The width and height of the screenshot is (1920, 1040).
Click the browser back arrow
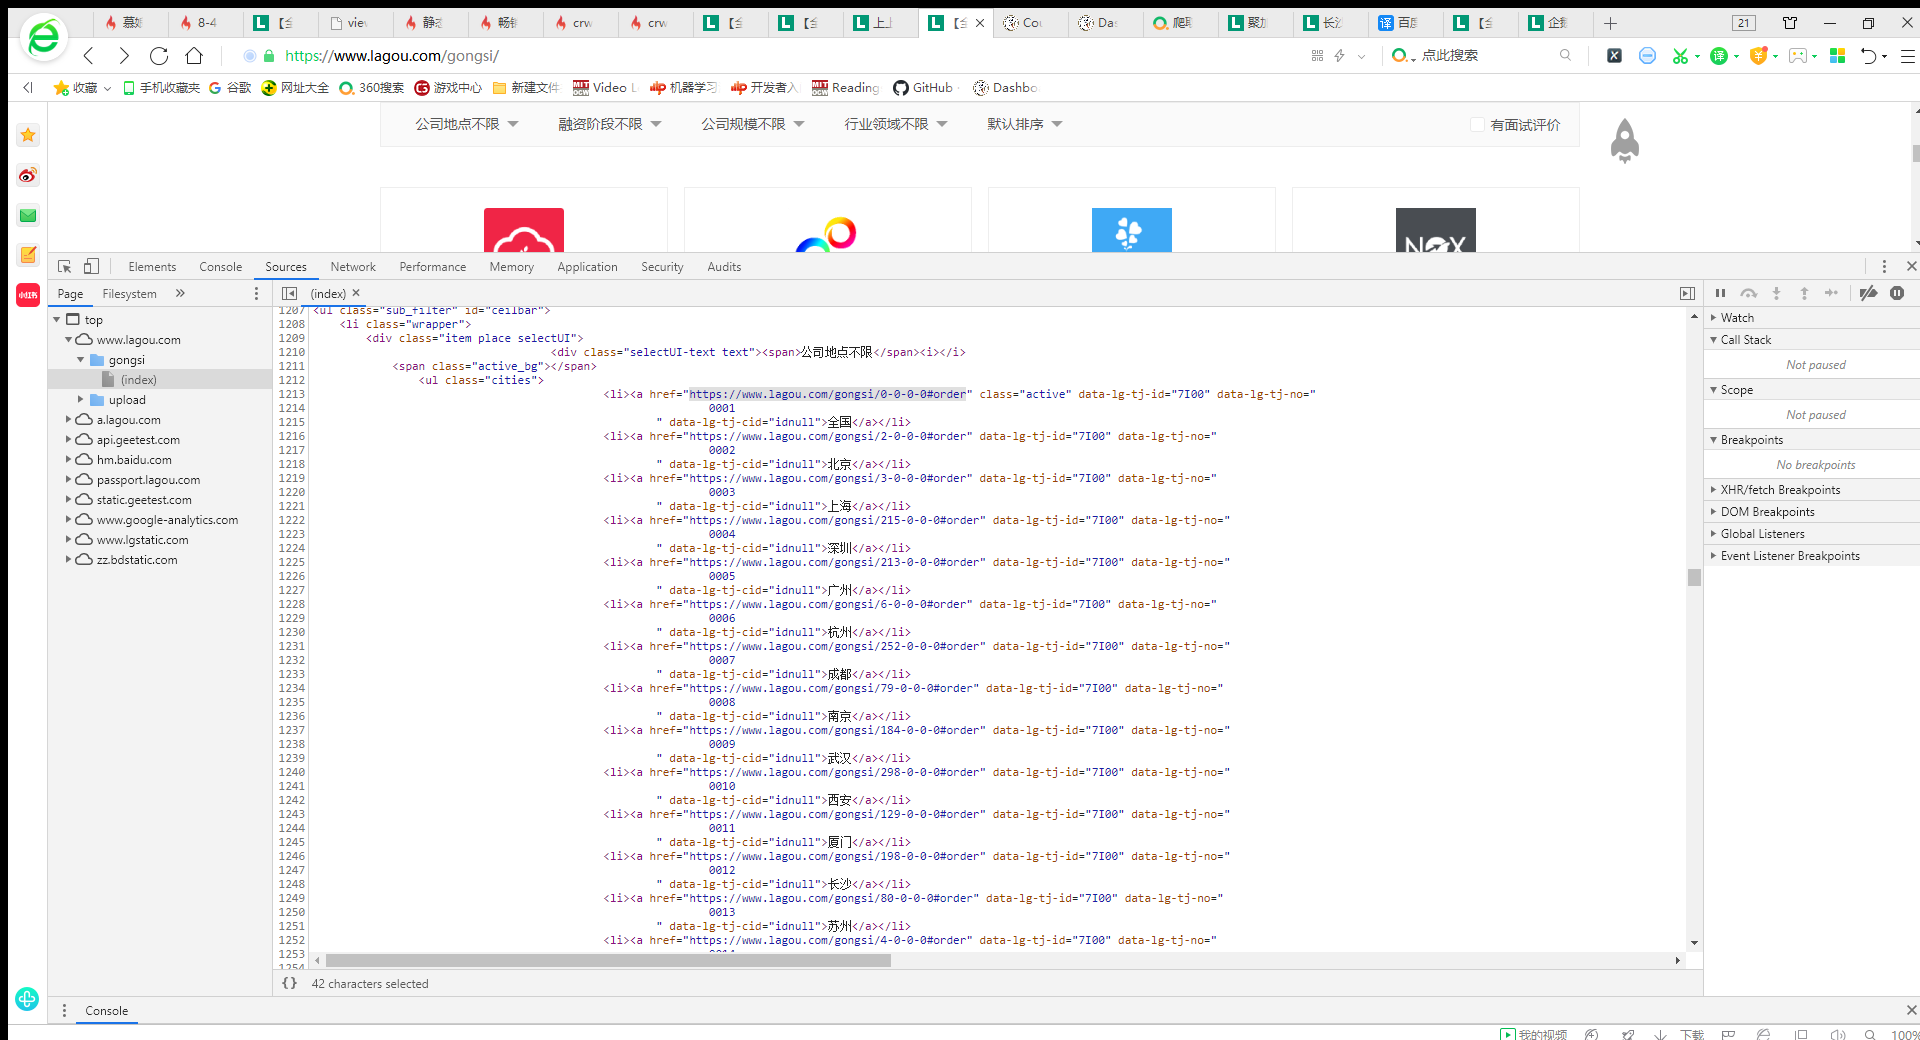tap(89, 56)
